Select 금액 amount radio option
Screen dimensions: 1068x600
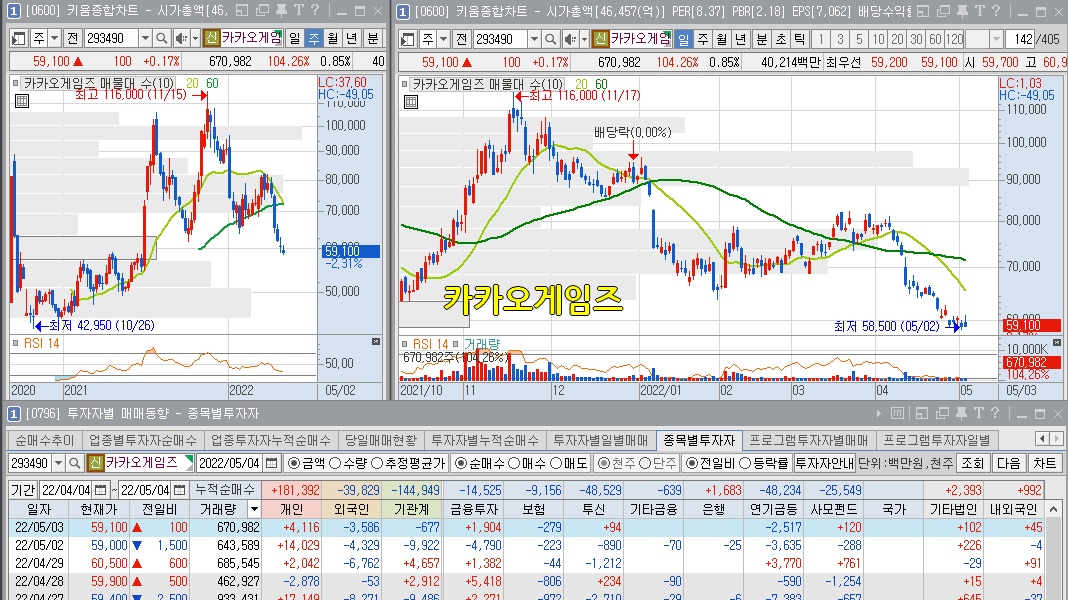pos(294,463)
